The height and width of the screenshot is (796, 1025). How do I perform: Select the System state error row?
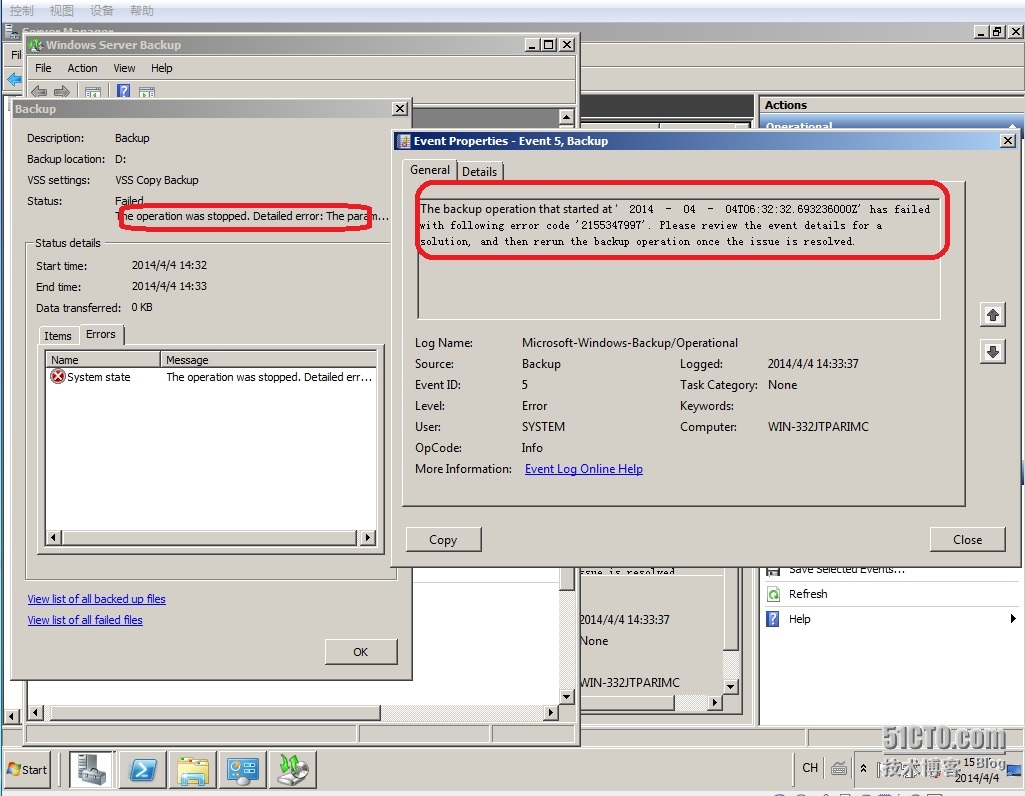pos(211,377)
